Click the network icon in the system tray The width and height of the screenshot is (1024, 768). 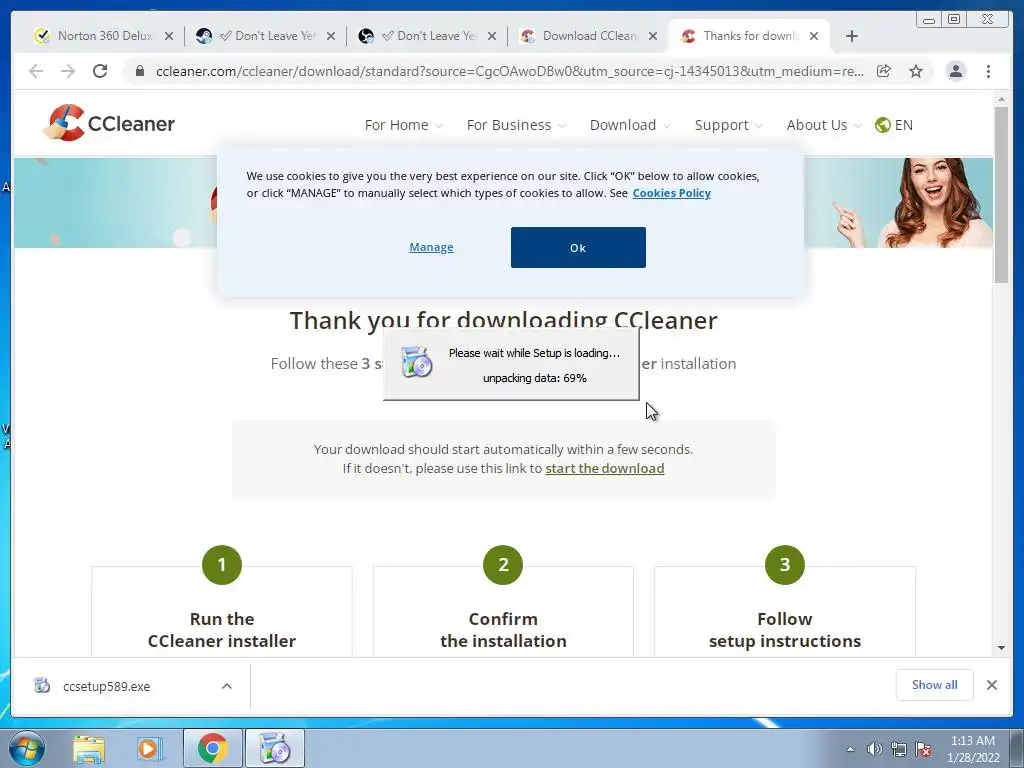click(x=899, y=749)
